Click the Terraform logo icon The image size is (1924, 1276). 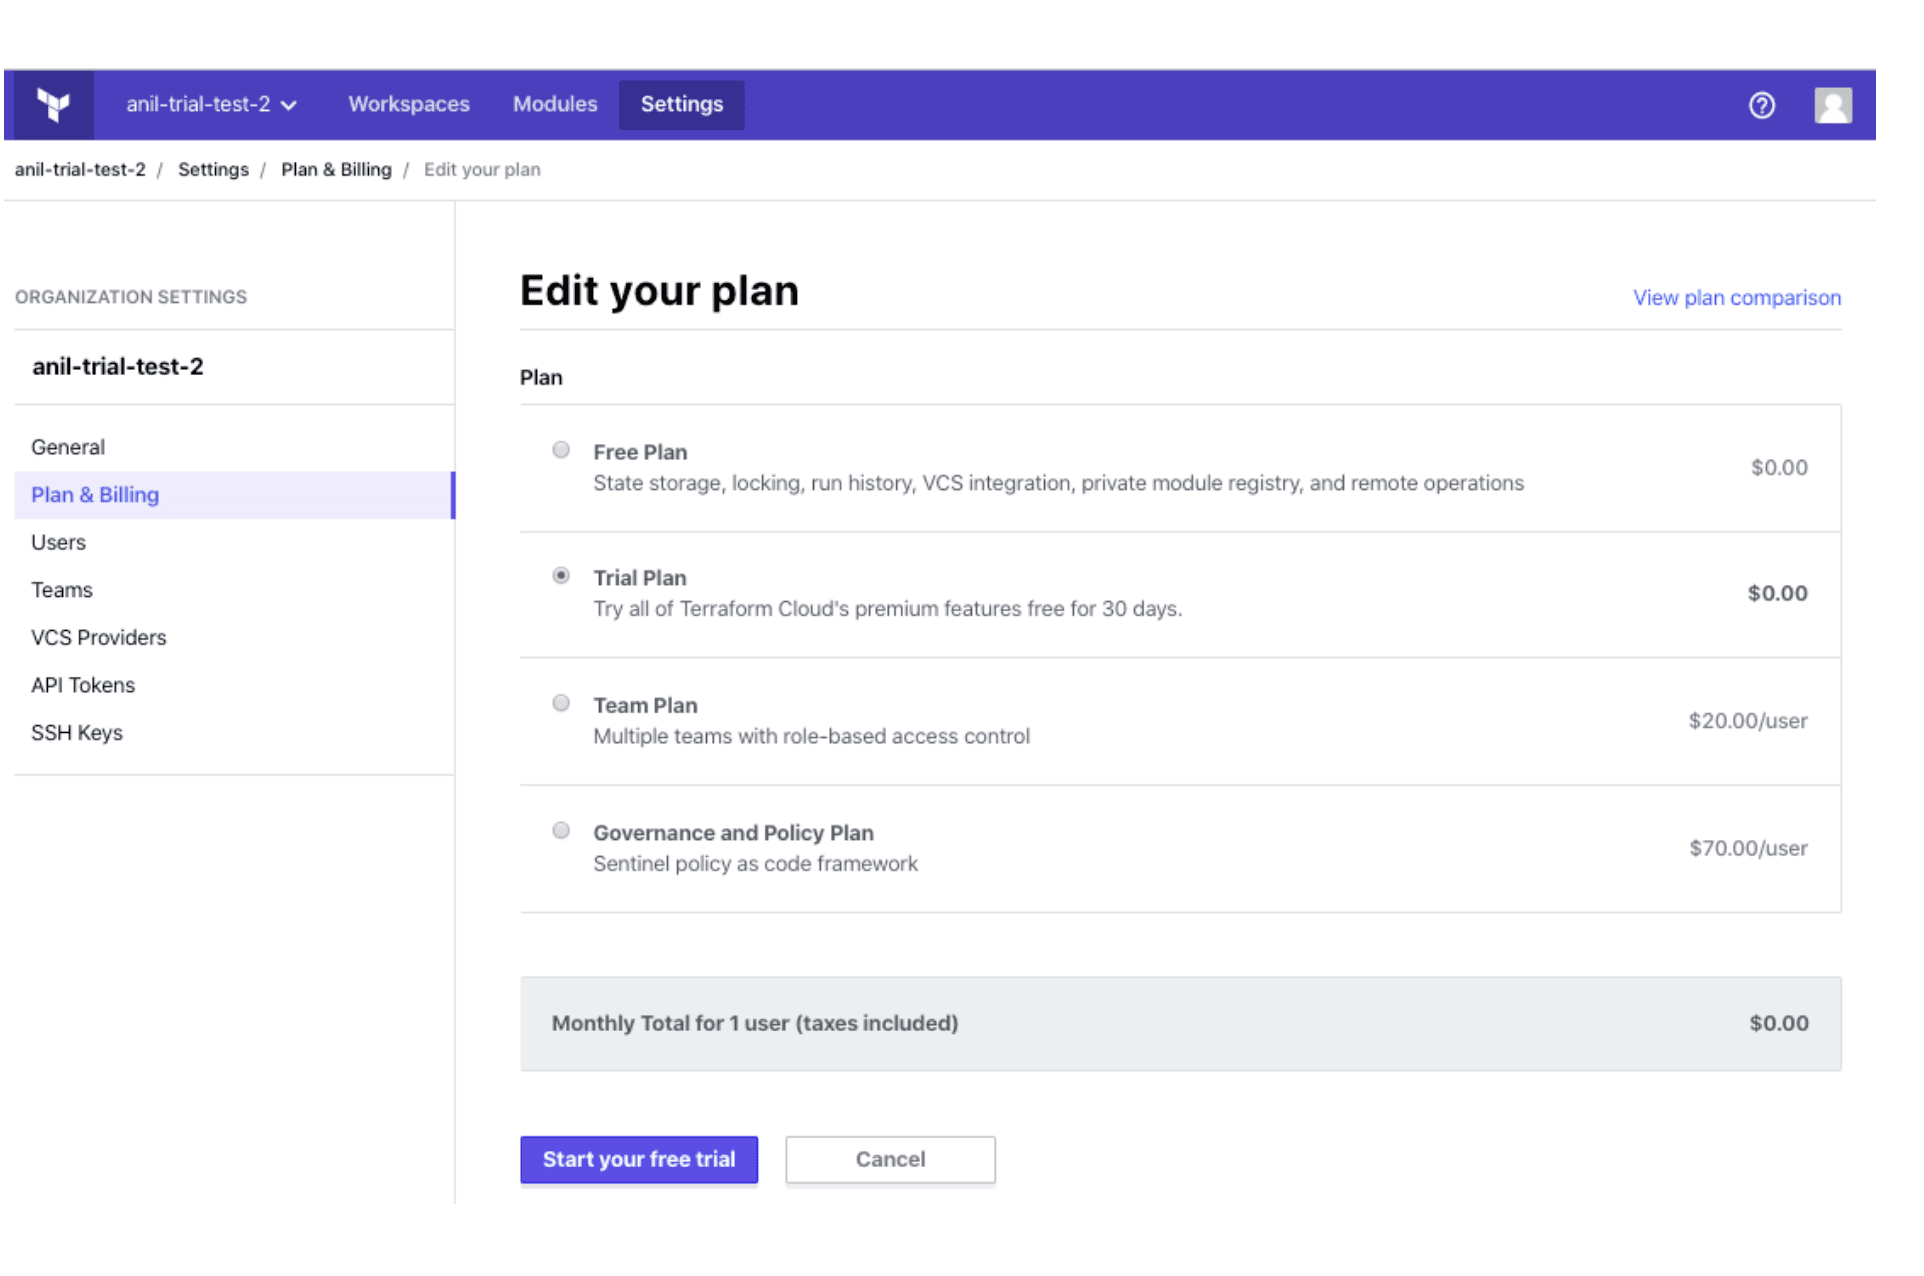point(52,104)
